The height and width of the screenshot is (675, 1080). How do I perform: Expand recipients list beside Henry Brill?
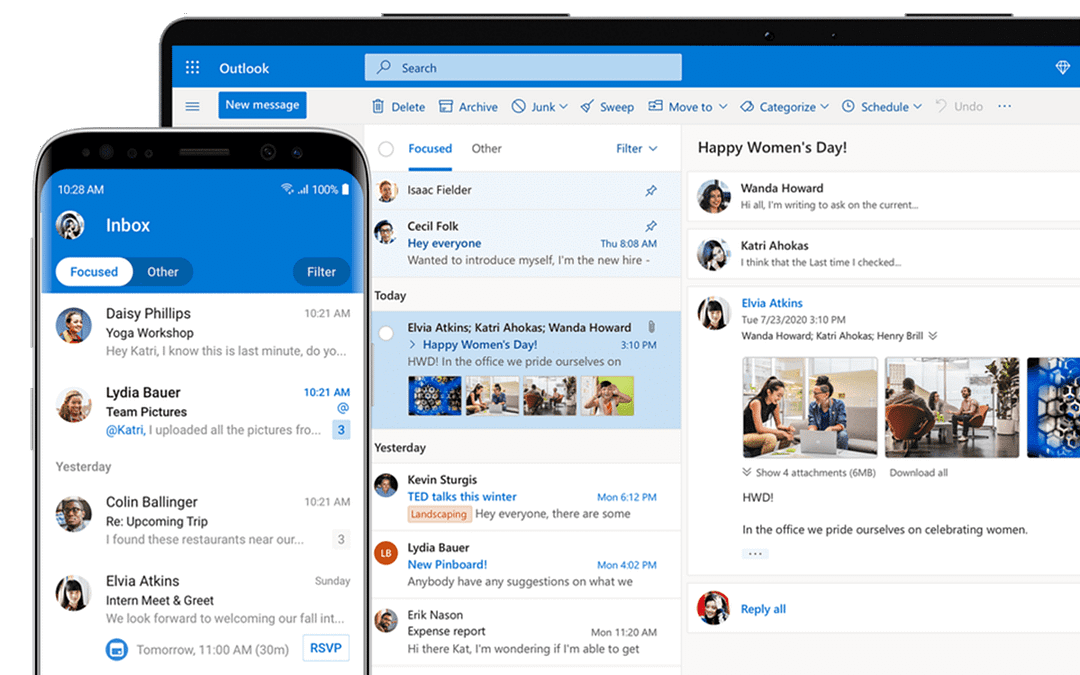tap(933, 335)
